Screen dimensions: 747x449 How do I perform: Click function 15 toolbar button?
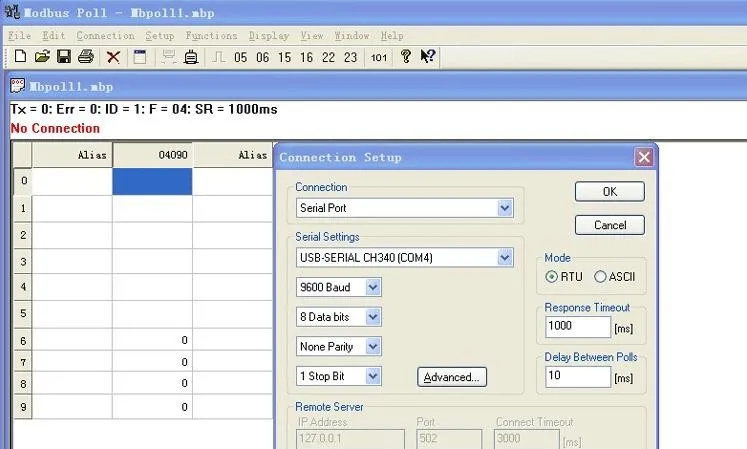[x=284, y=58]
